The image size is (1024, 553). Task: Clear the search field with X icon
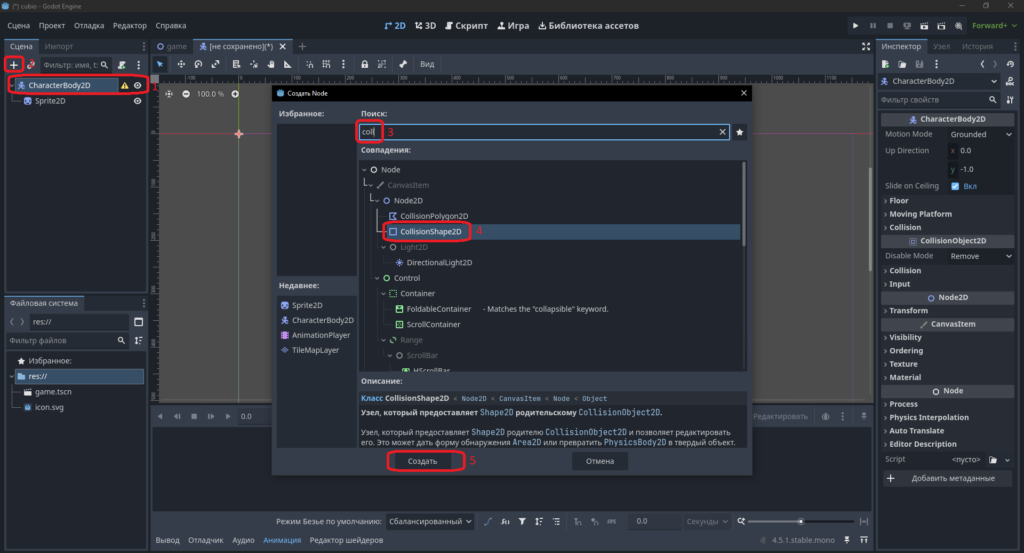point(722,132)
